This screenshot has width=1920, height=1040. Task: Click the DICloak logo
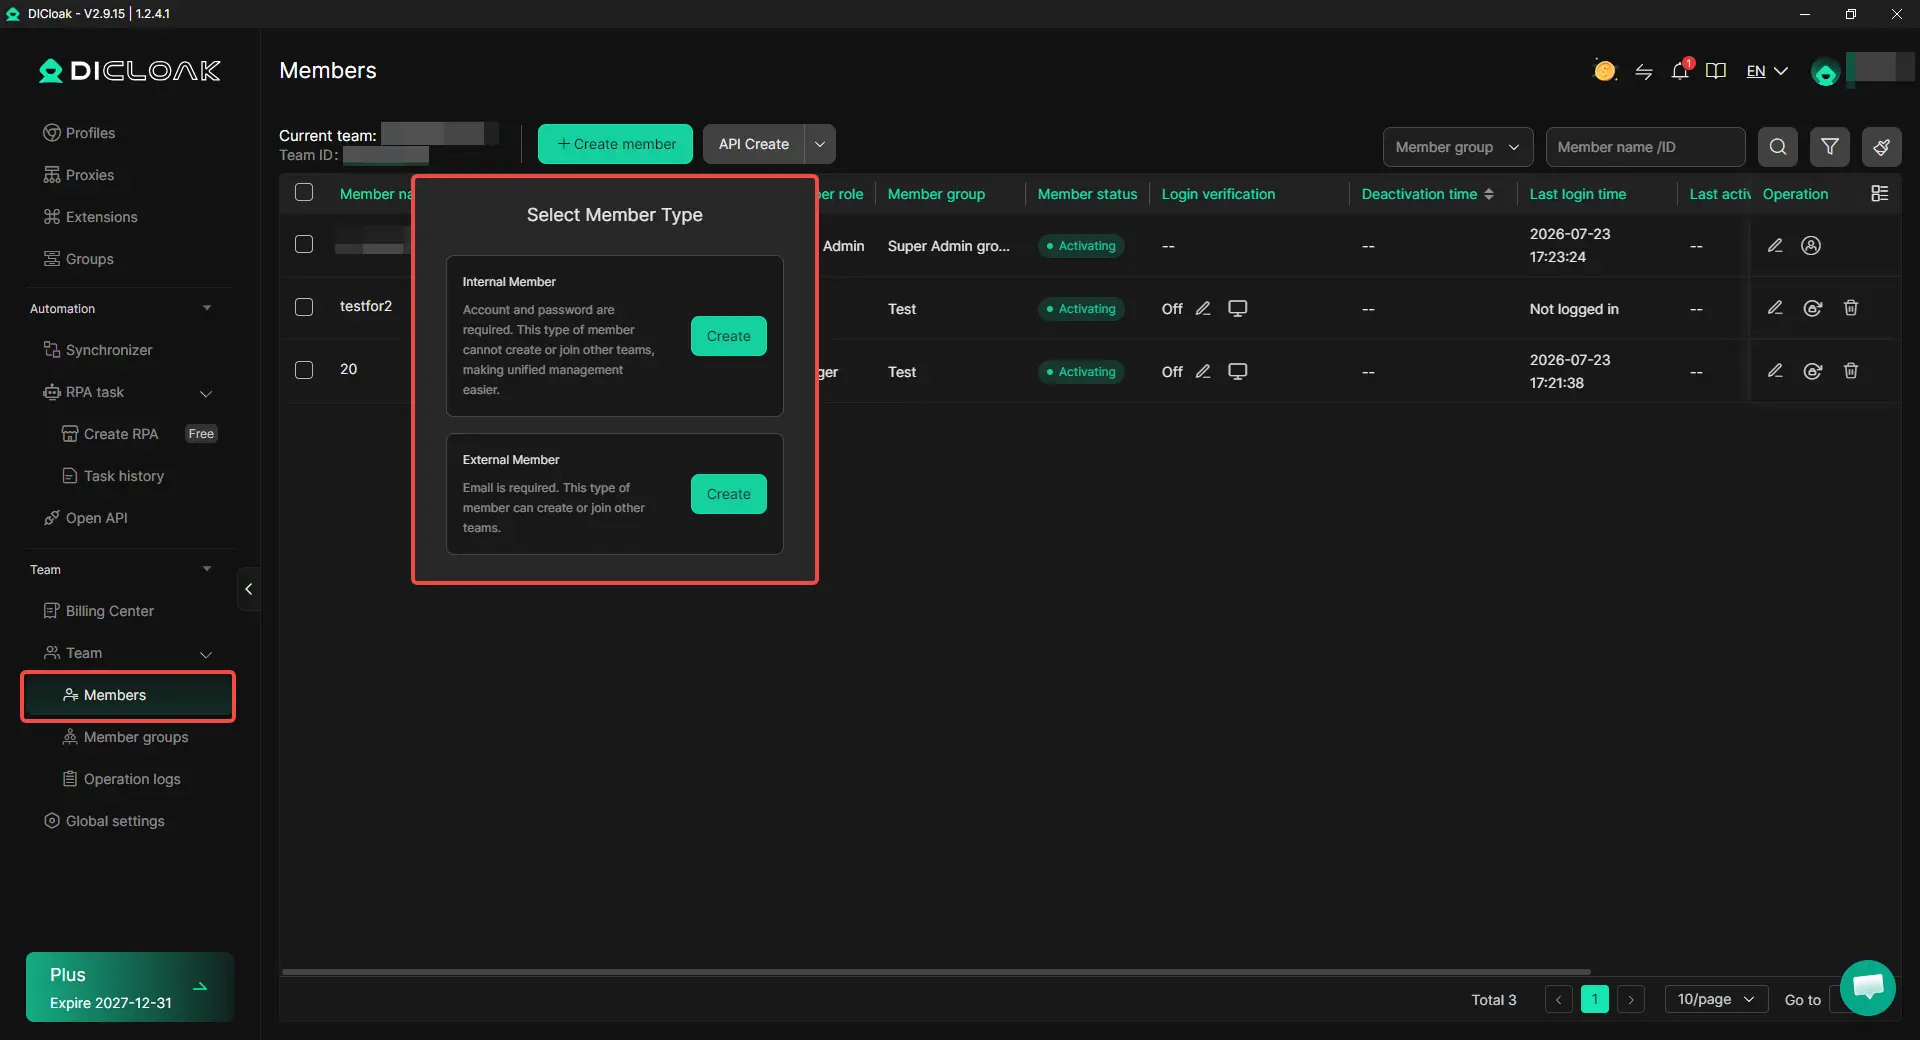coord(130,71)
